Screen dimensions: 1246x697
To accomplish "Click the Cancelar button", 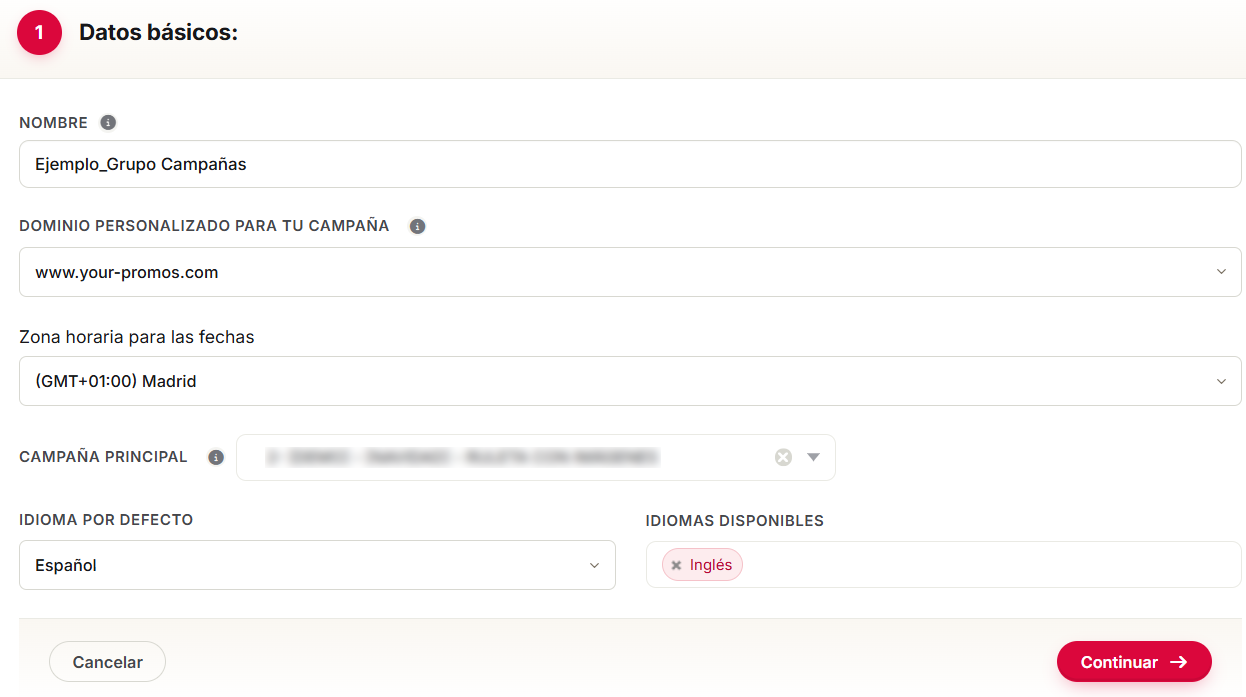I will (x=107, y=662).
